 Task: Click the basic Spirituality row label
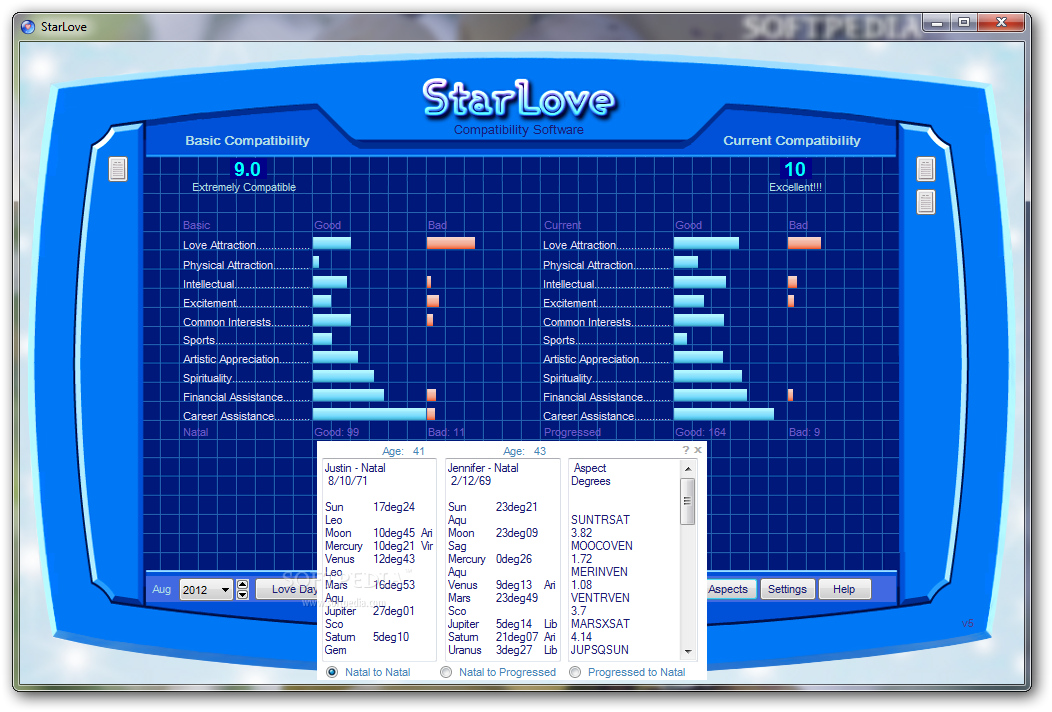[x=207, y=378]
